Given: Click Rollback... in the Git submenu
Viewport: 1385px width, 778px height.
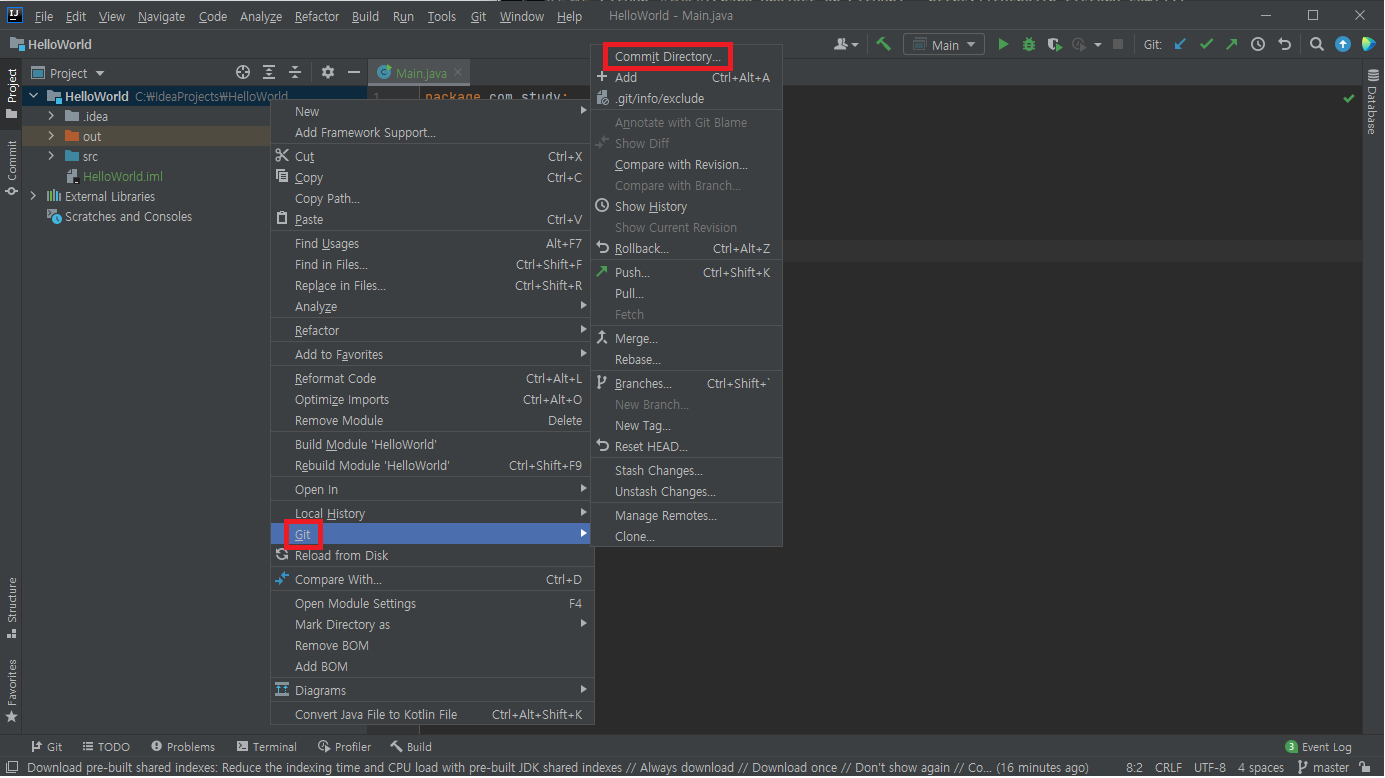Looking at the screenshot, I should pos(686,248).
